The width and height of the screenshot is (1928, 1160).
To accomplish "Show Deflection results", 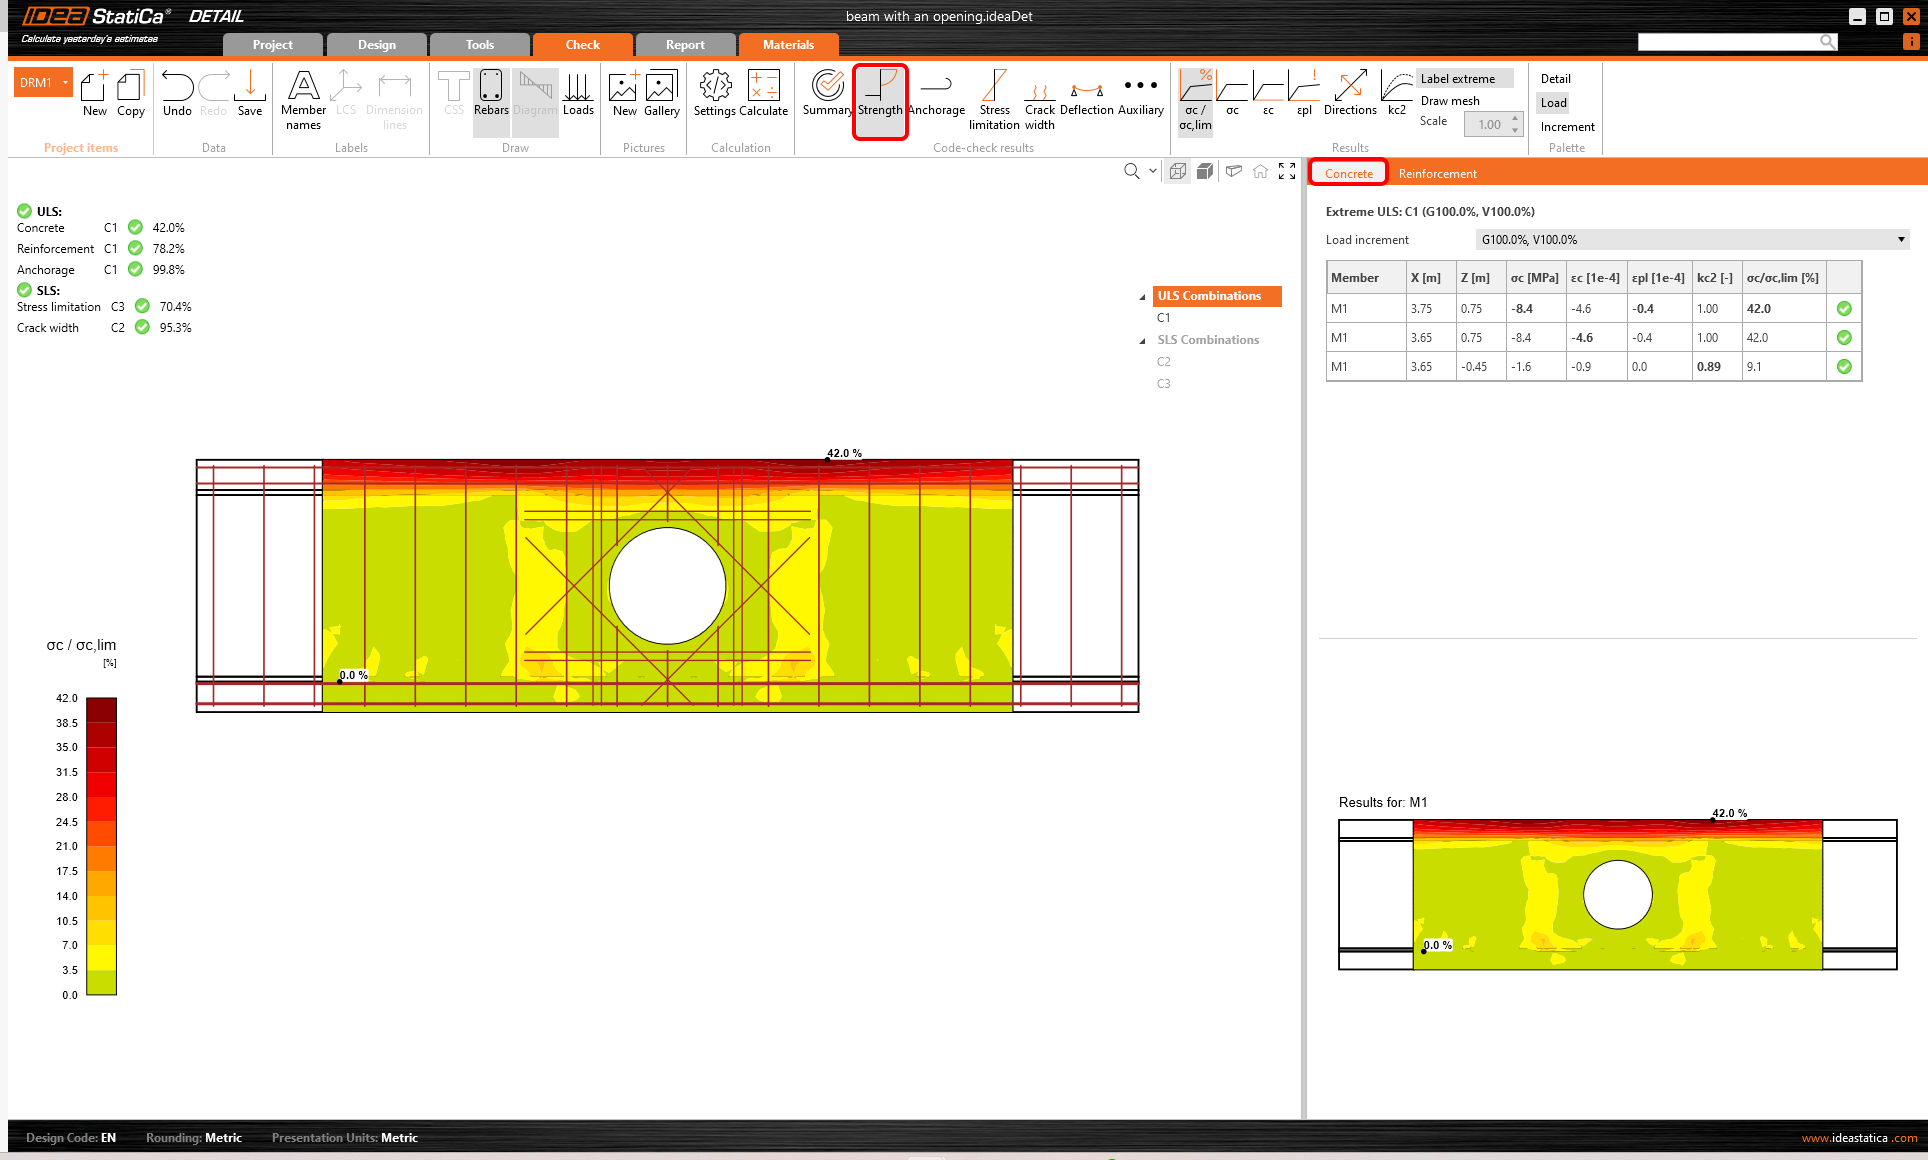I will pyautogui.click(x=1086, y=96).
